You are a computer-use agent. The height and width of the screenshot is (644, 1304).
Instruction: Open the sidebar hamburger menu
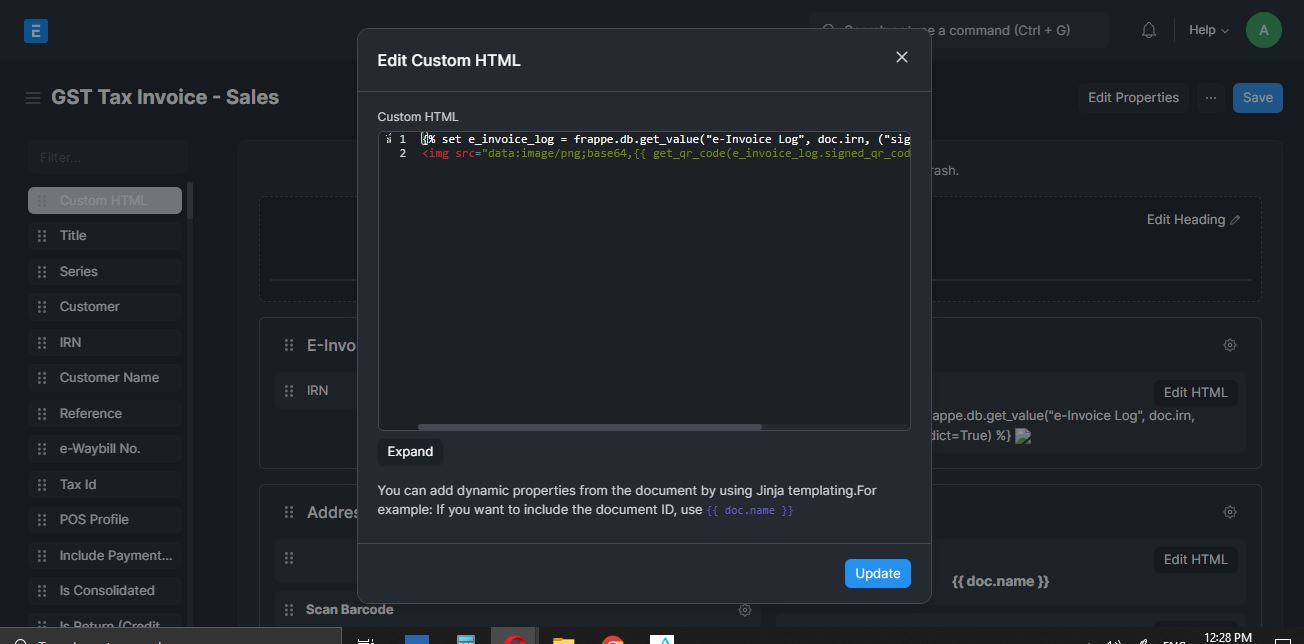[x=33, y=96]
